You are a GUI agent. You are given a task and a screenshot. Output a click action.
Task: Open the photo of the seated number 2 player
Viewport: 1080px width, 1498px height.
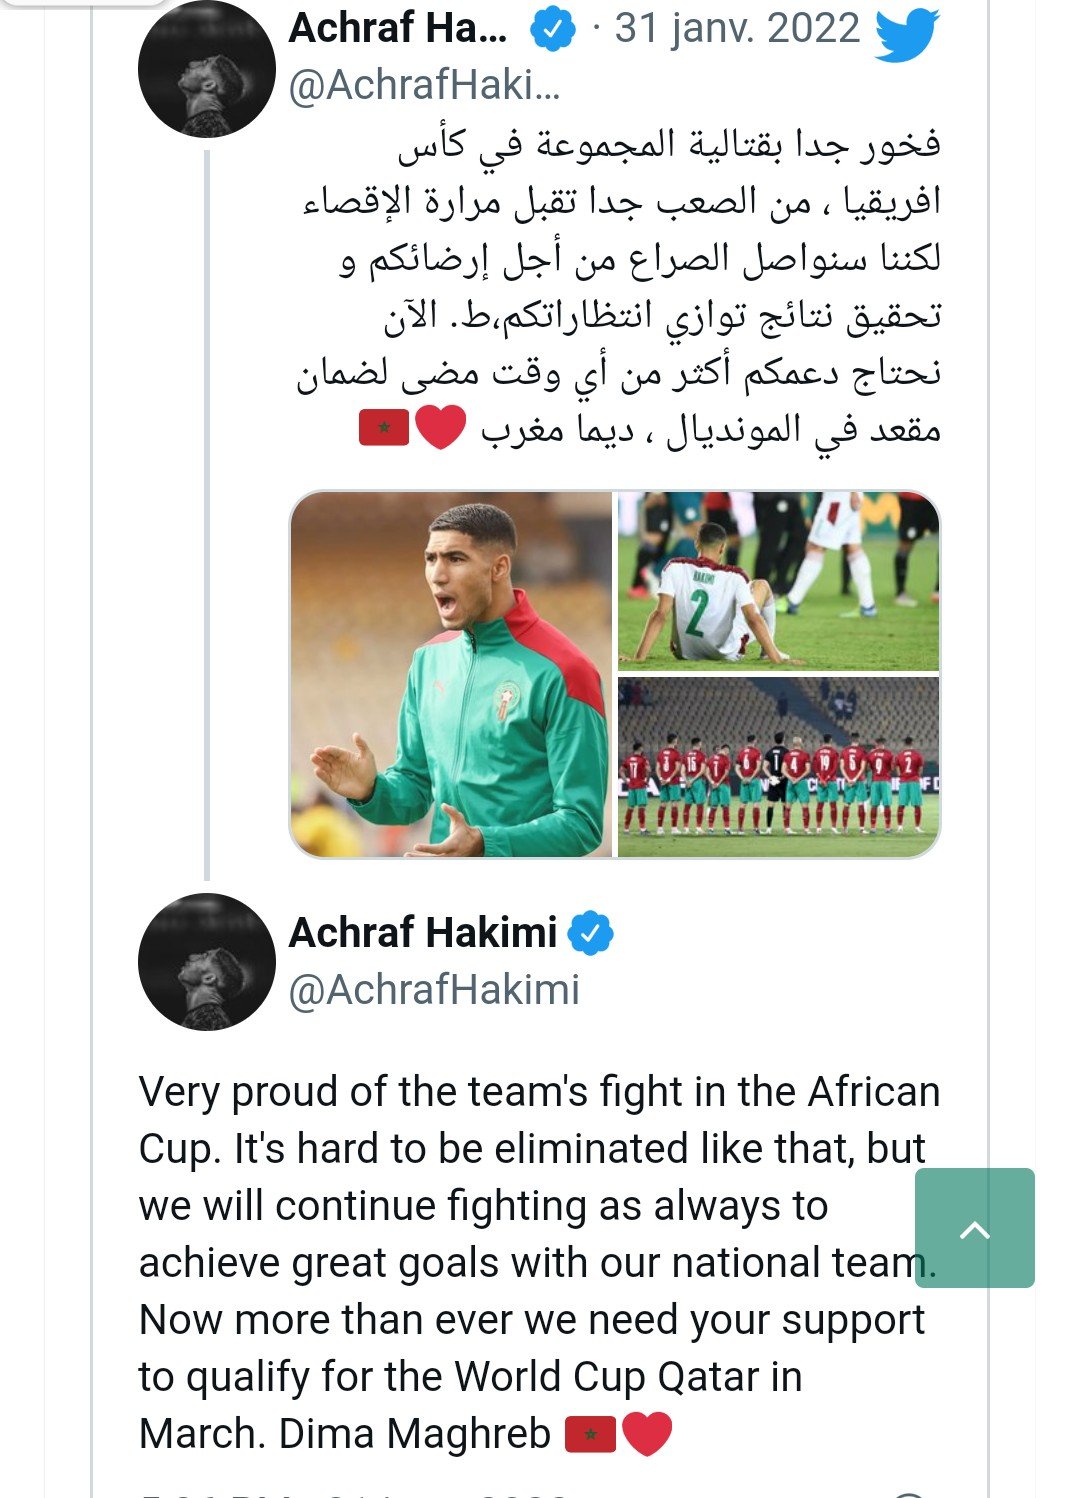(x=778, y=581)
